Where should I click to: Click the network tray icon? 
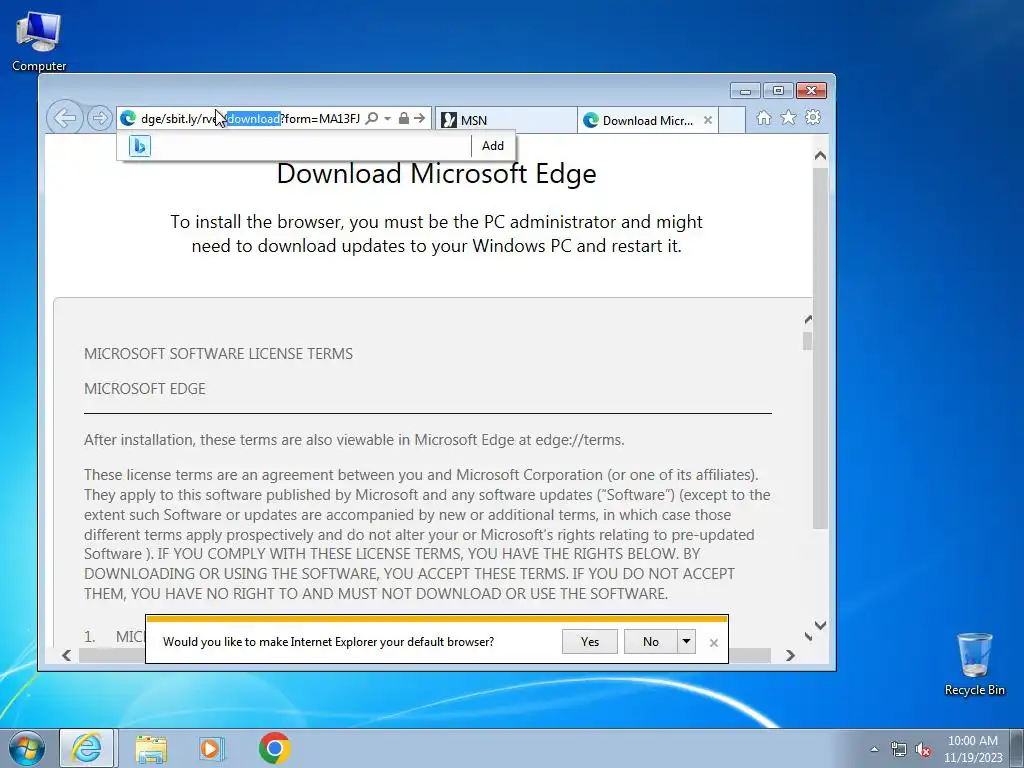(x=899, y=750)
